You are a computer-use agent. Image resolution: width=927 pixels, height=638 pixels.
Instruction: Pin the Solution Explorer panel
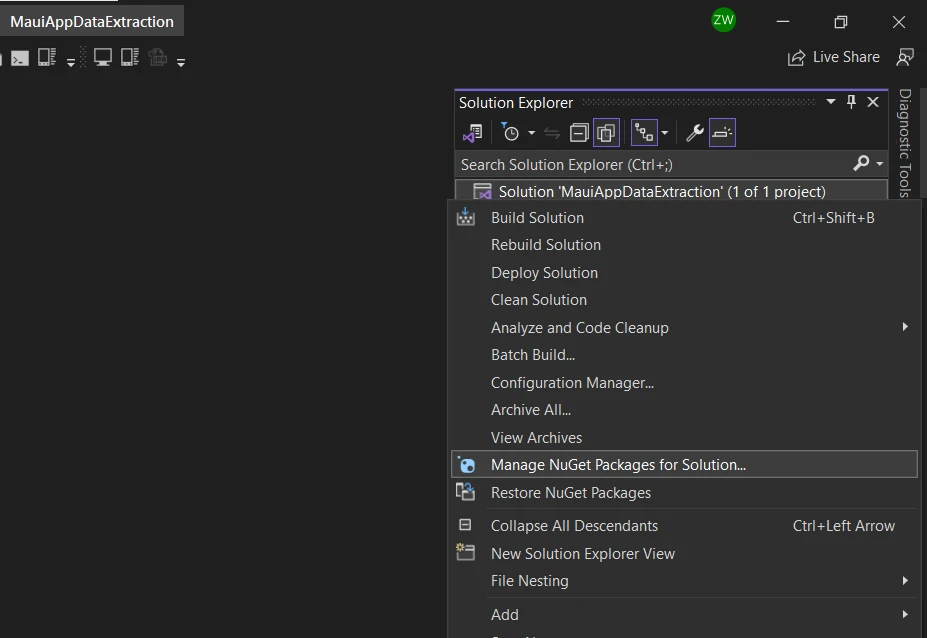pyautogui.click(x=852, y=102)
